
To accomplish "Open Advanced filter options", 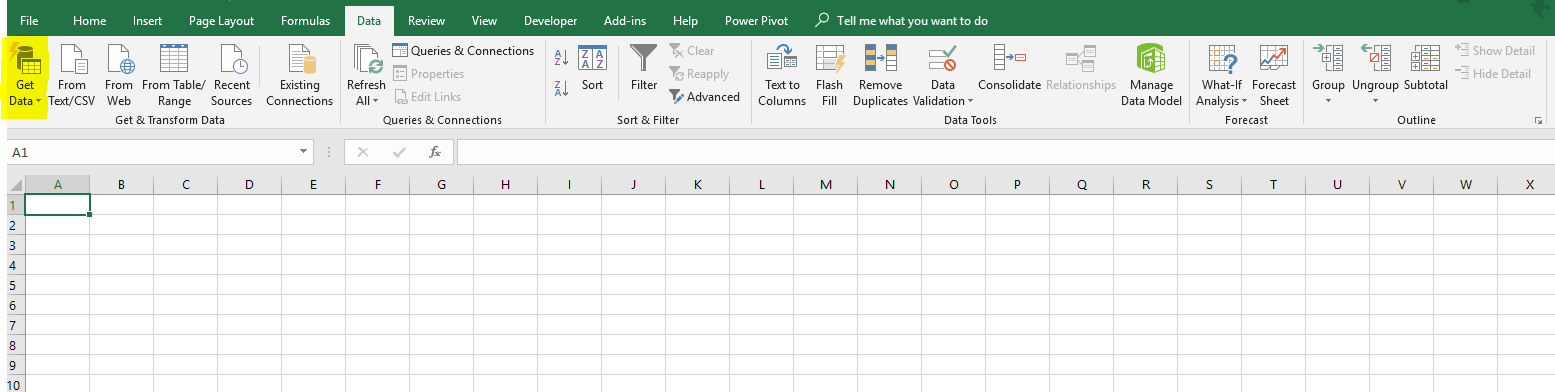I will (x=705, y=97).
